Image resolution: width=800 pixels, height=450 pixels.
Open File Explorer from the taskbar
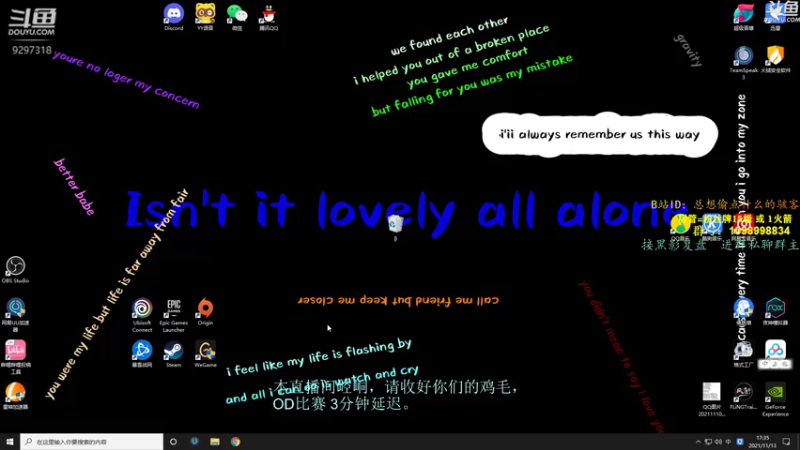(215, 441)
